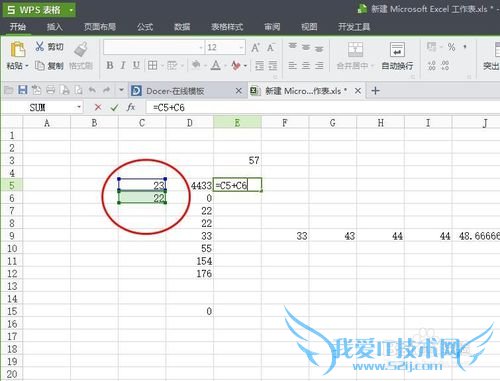Click cell C6 containing 22
500x381 pixels.
(142, 198)
